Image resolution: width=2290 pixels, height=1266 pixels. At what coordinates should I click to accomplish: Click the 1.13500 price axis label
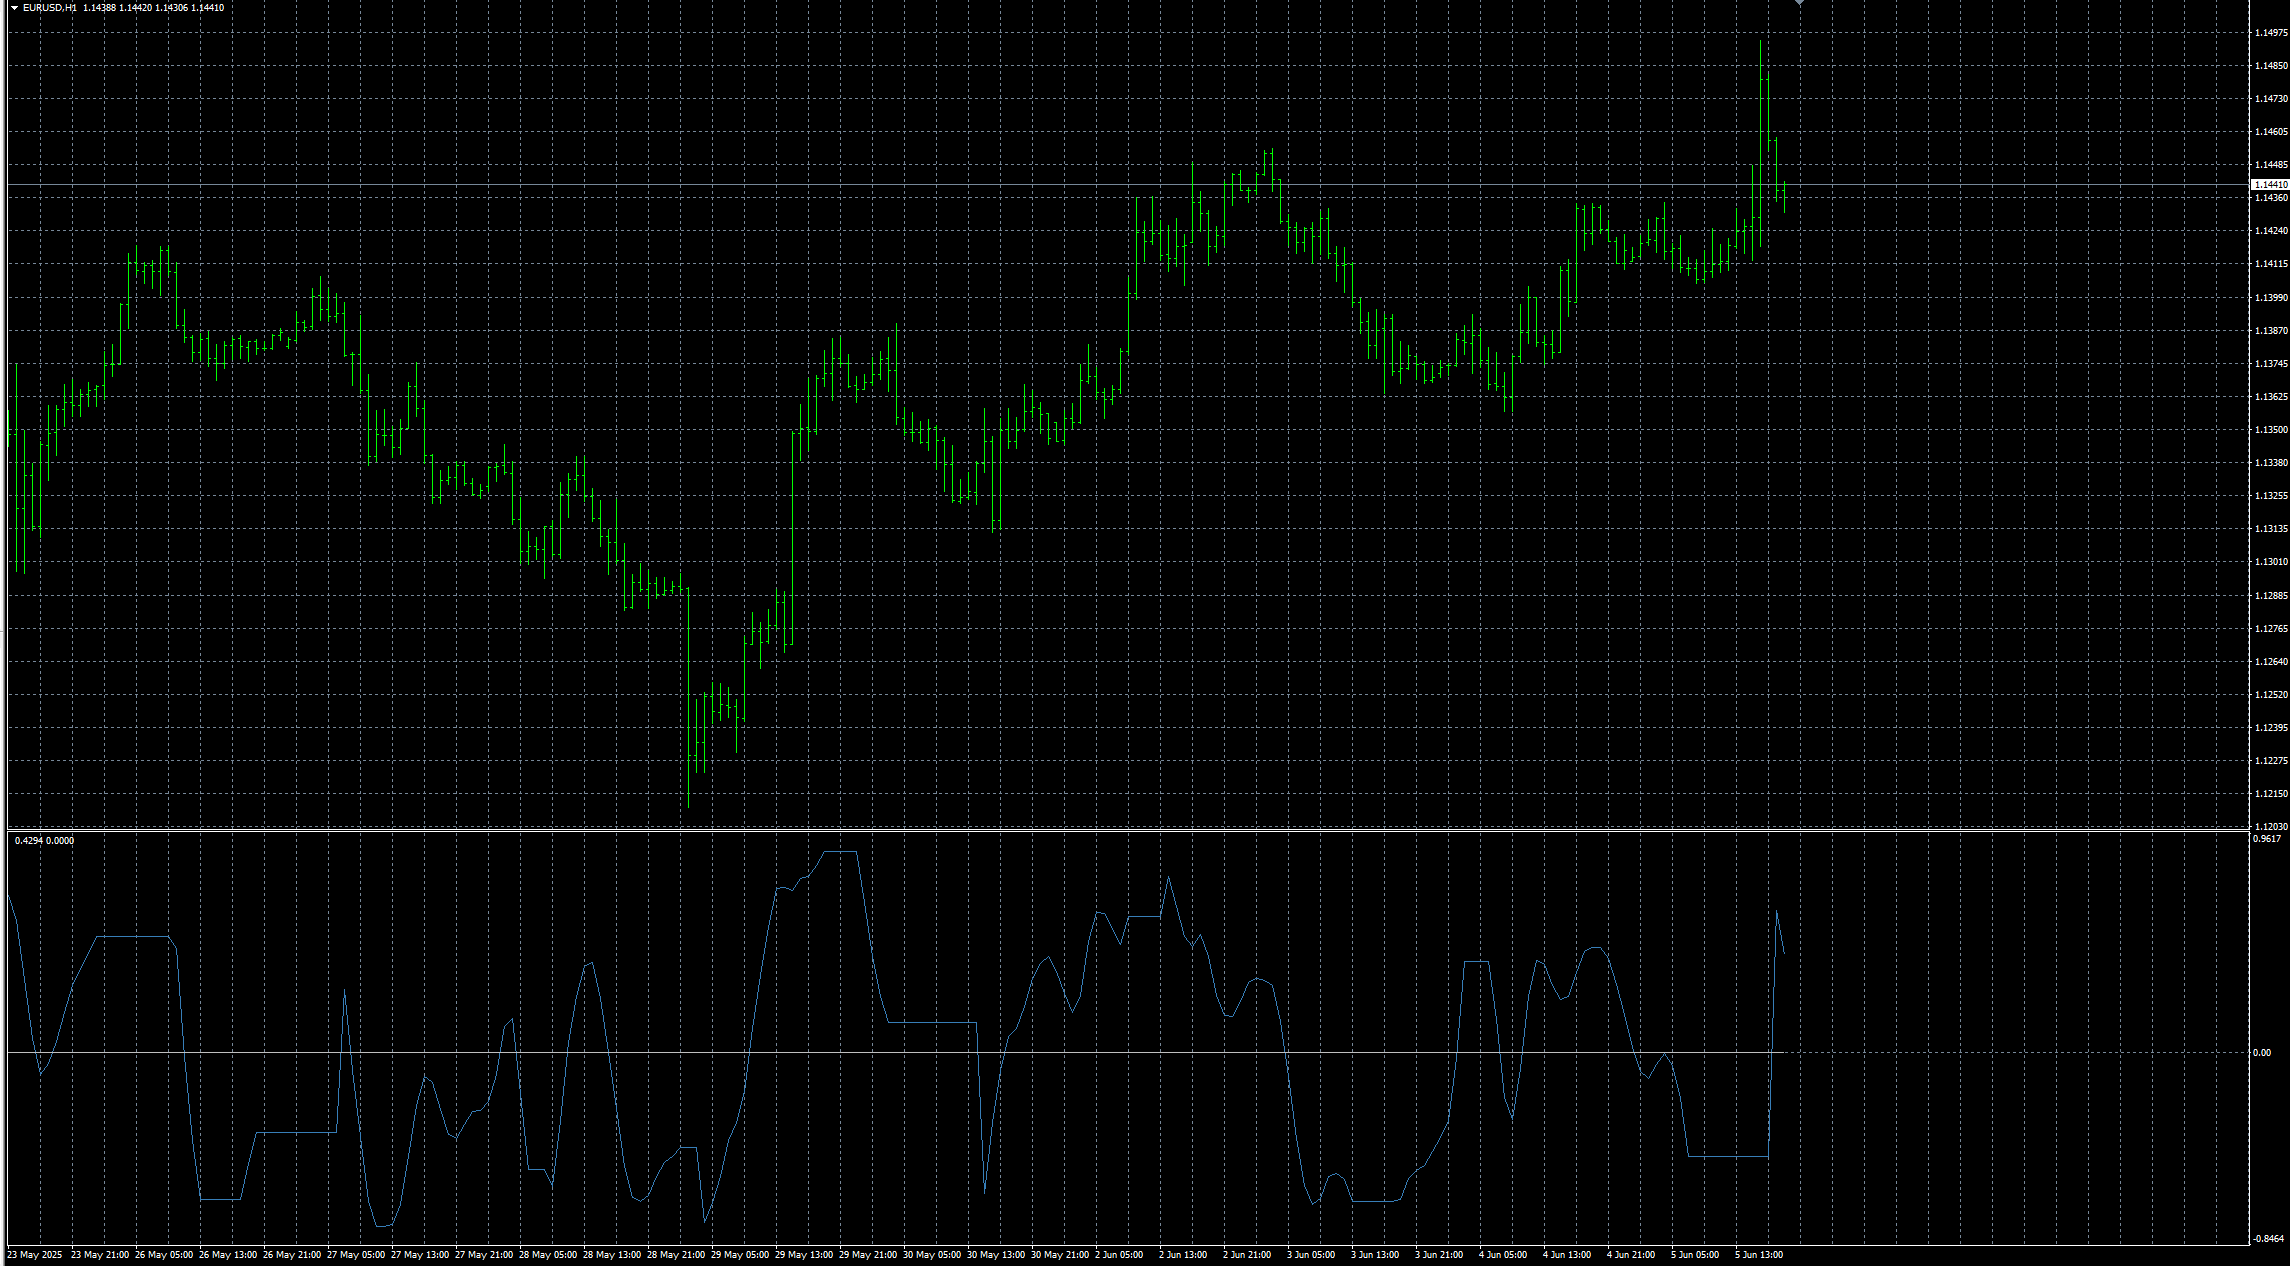(x=2271, y=430)
